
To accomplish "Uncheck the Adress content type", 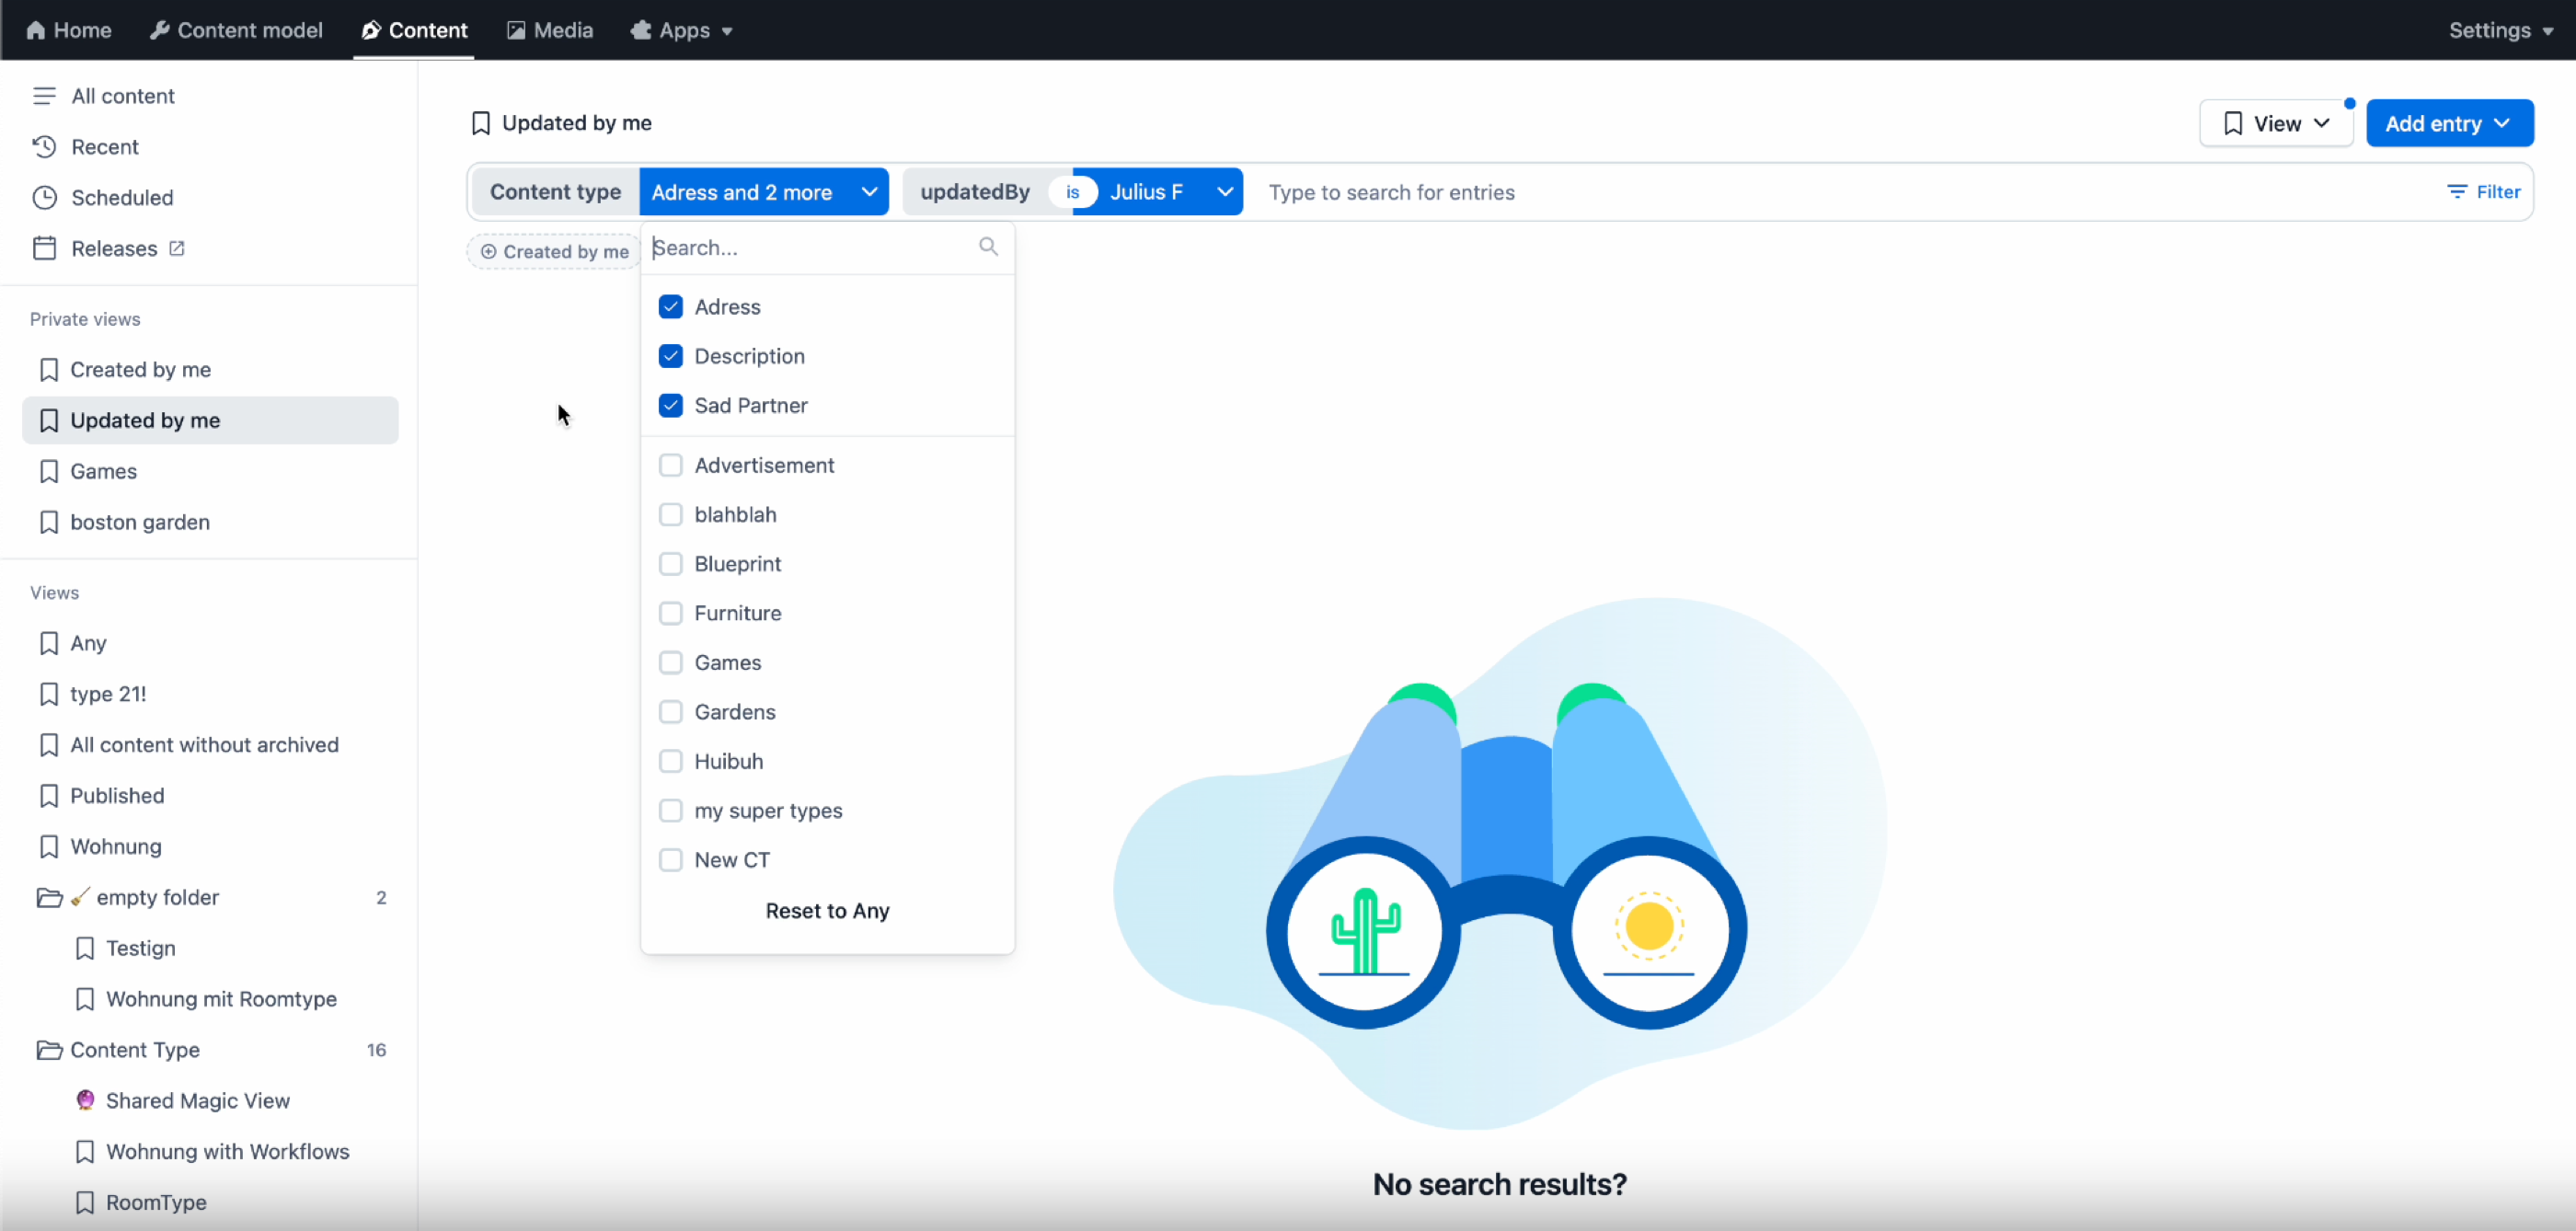I will [x=671, y=307].
